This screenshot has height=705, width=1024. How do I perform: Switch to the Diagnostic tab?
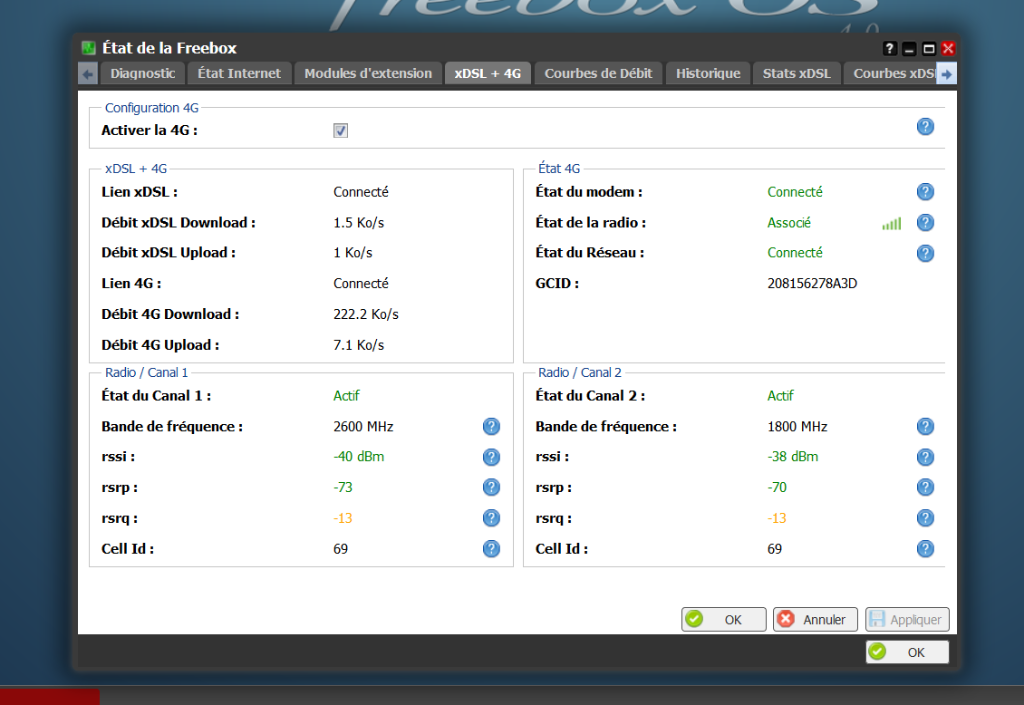point(142,73)
